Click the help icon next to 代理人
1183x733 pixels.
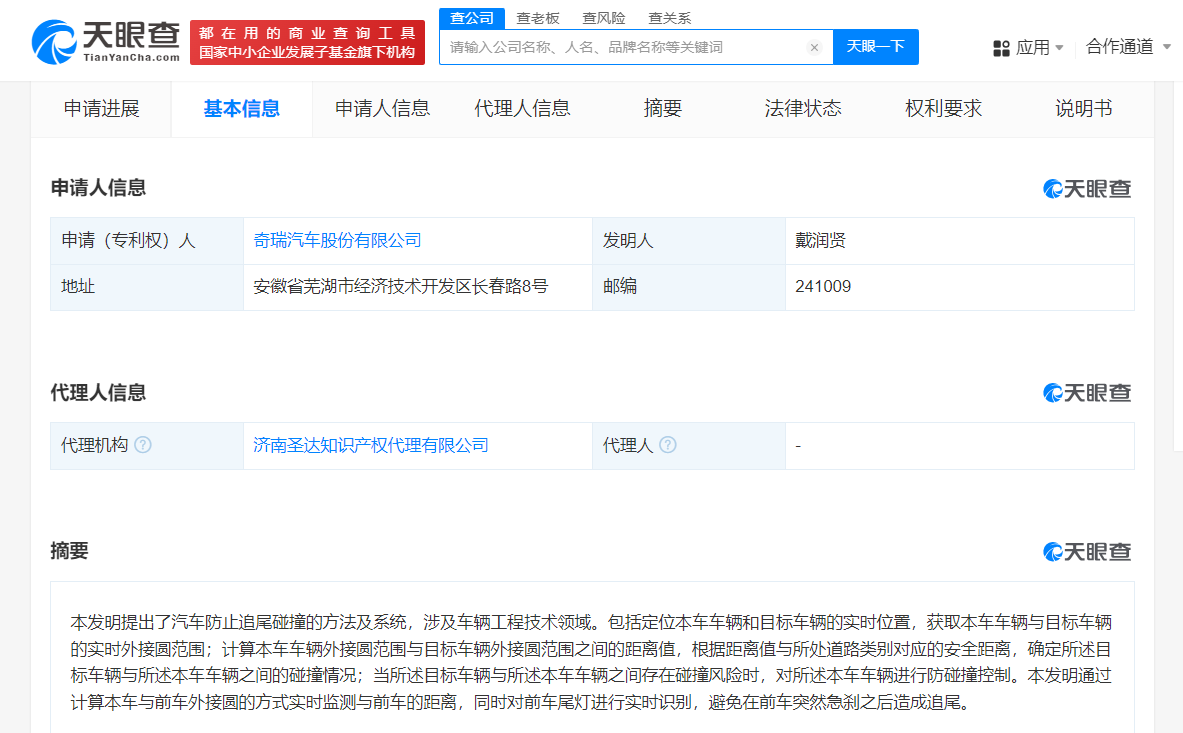tap(668, 445)
